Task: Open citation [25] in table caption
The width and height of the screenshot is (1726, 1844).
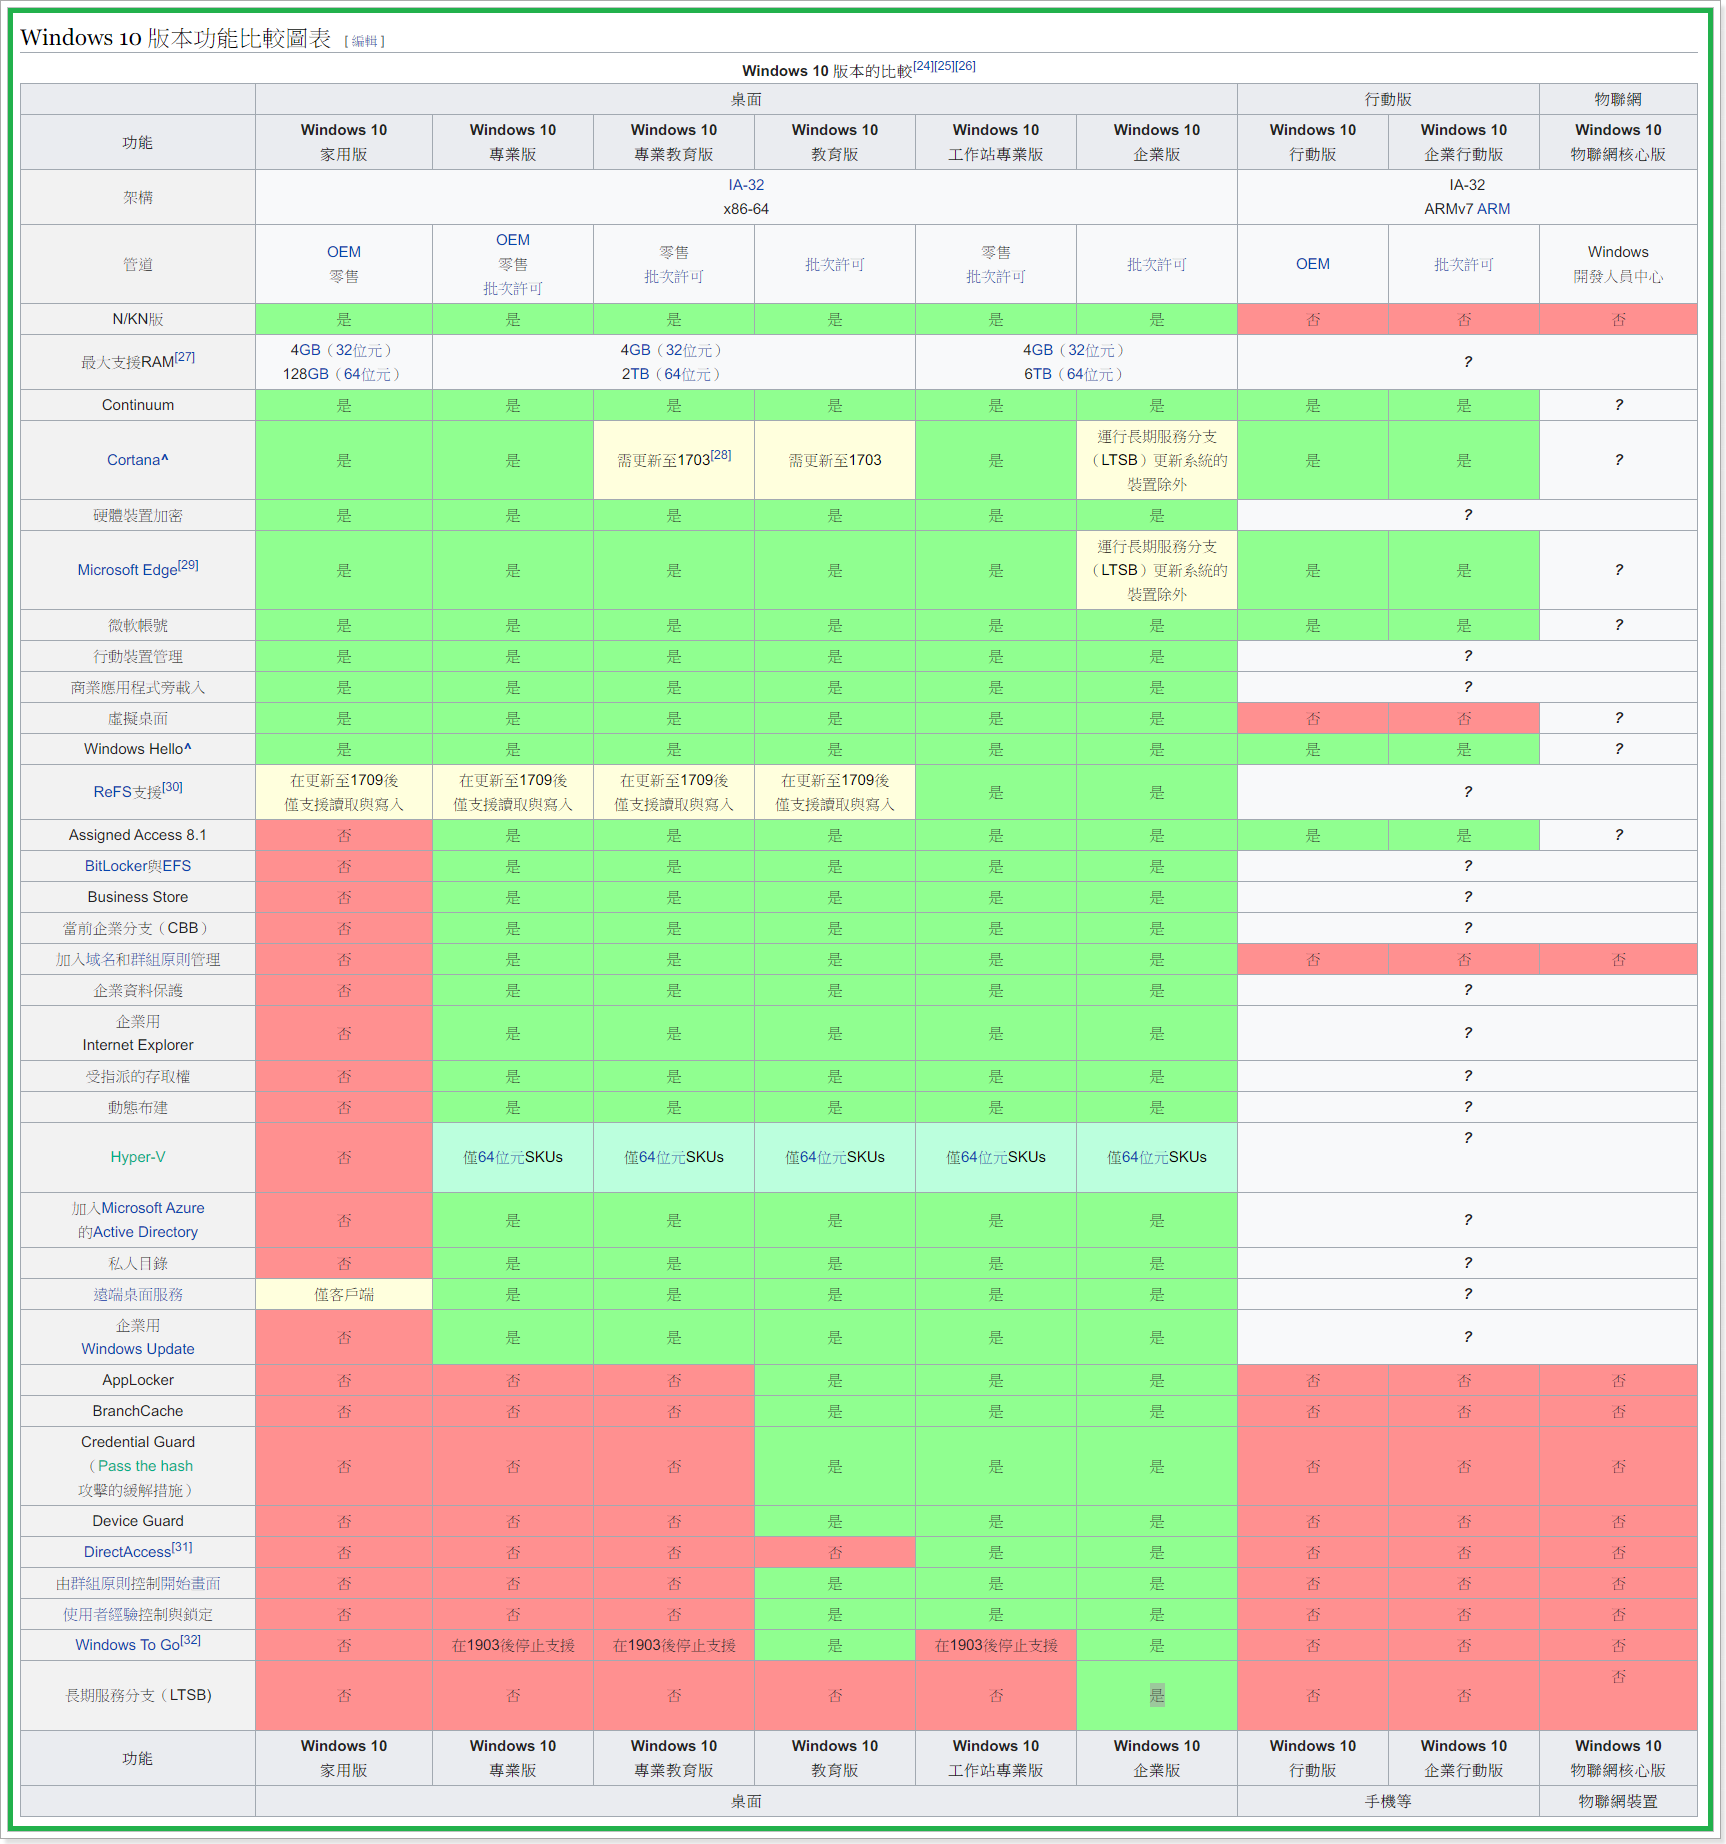Action: pyautogui.click(x=944, y=66)
